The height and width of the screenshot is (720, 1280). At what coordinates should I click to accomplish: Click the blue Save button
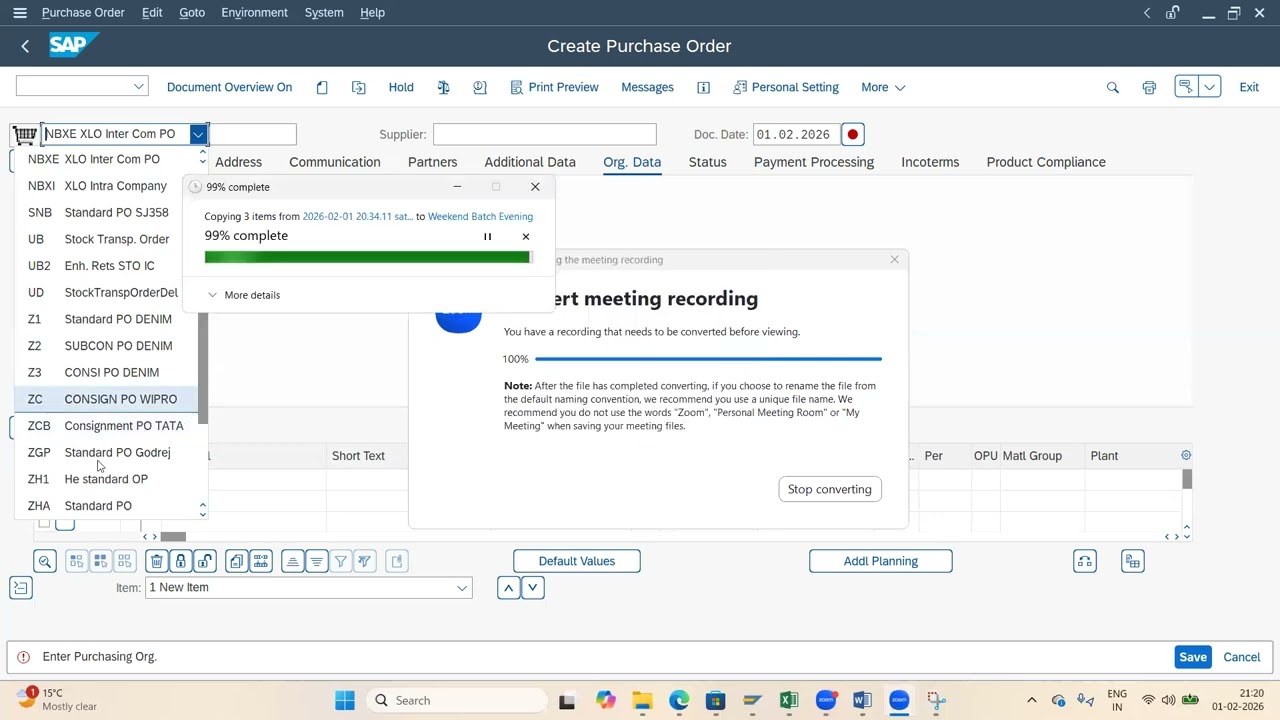pyautogui.click(x=1192, y=657)
